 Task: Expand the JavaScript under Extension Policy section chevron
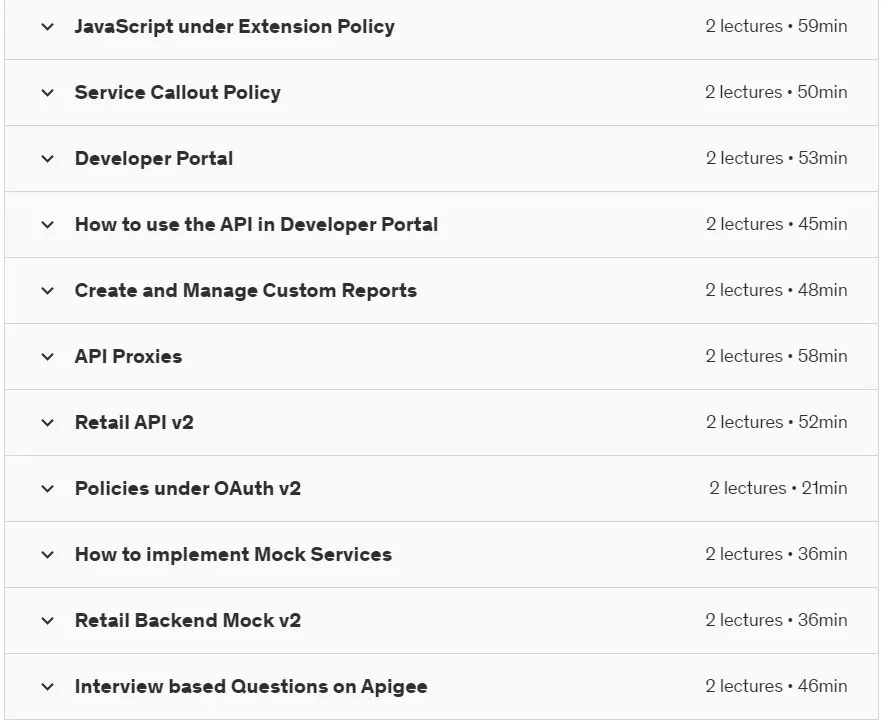pos(48,26)
